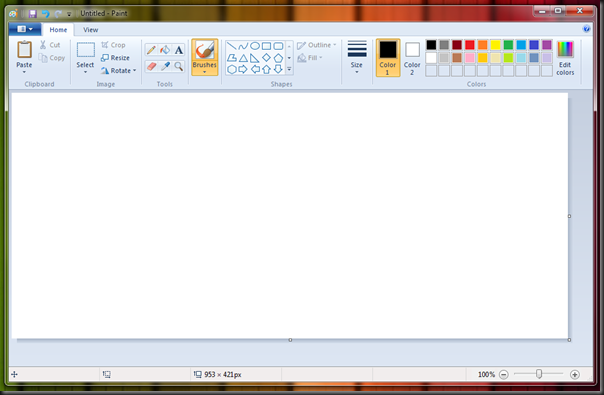Click the zoom in plus button

tap(574, 375)
